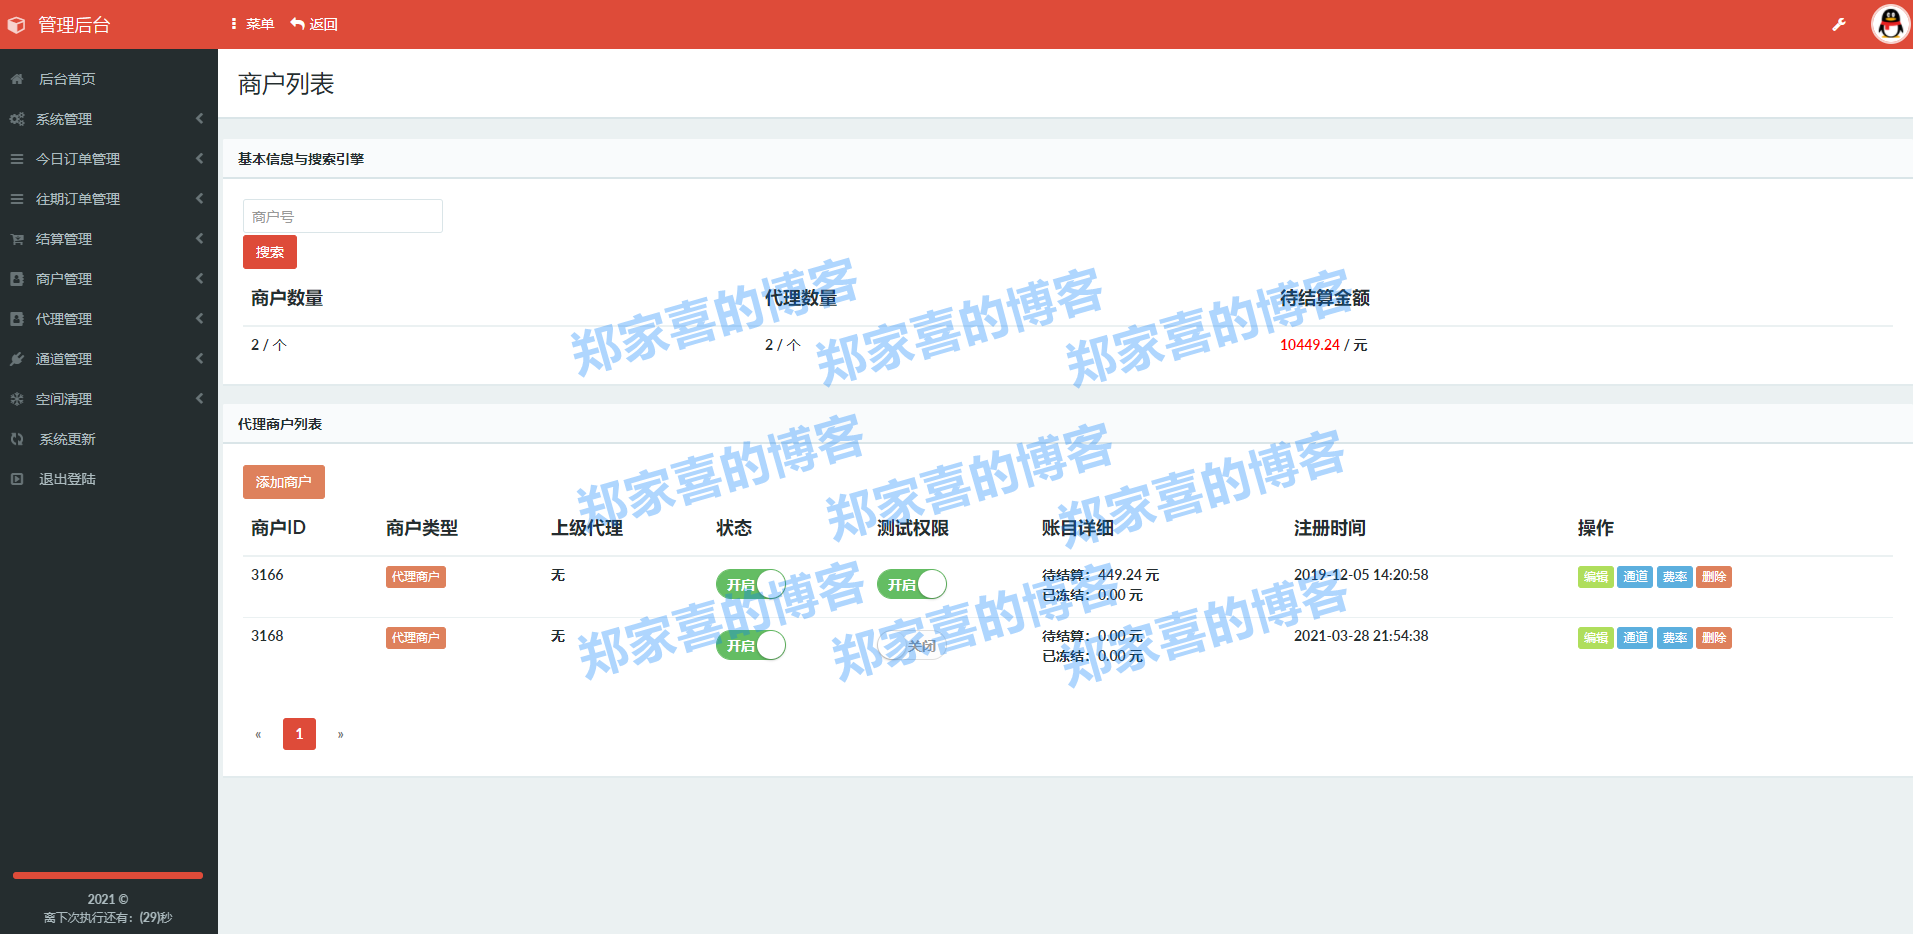
Task: Toggle 测试权限 switch for merchant 3166
Action: 912,584
